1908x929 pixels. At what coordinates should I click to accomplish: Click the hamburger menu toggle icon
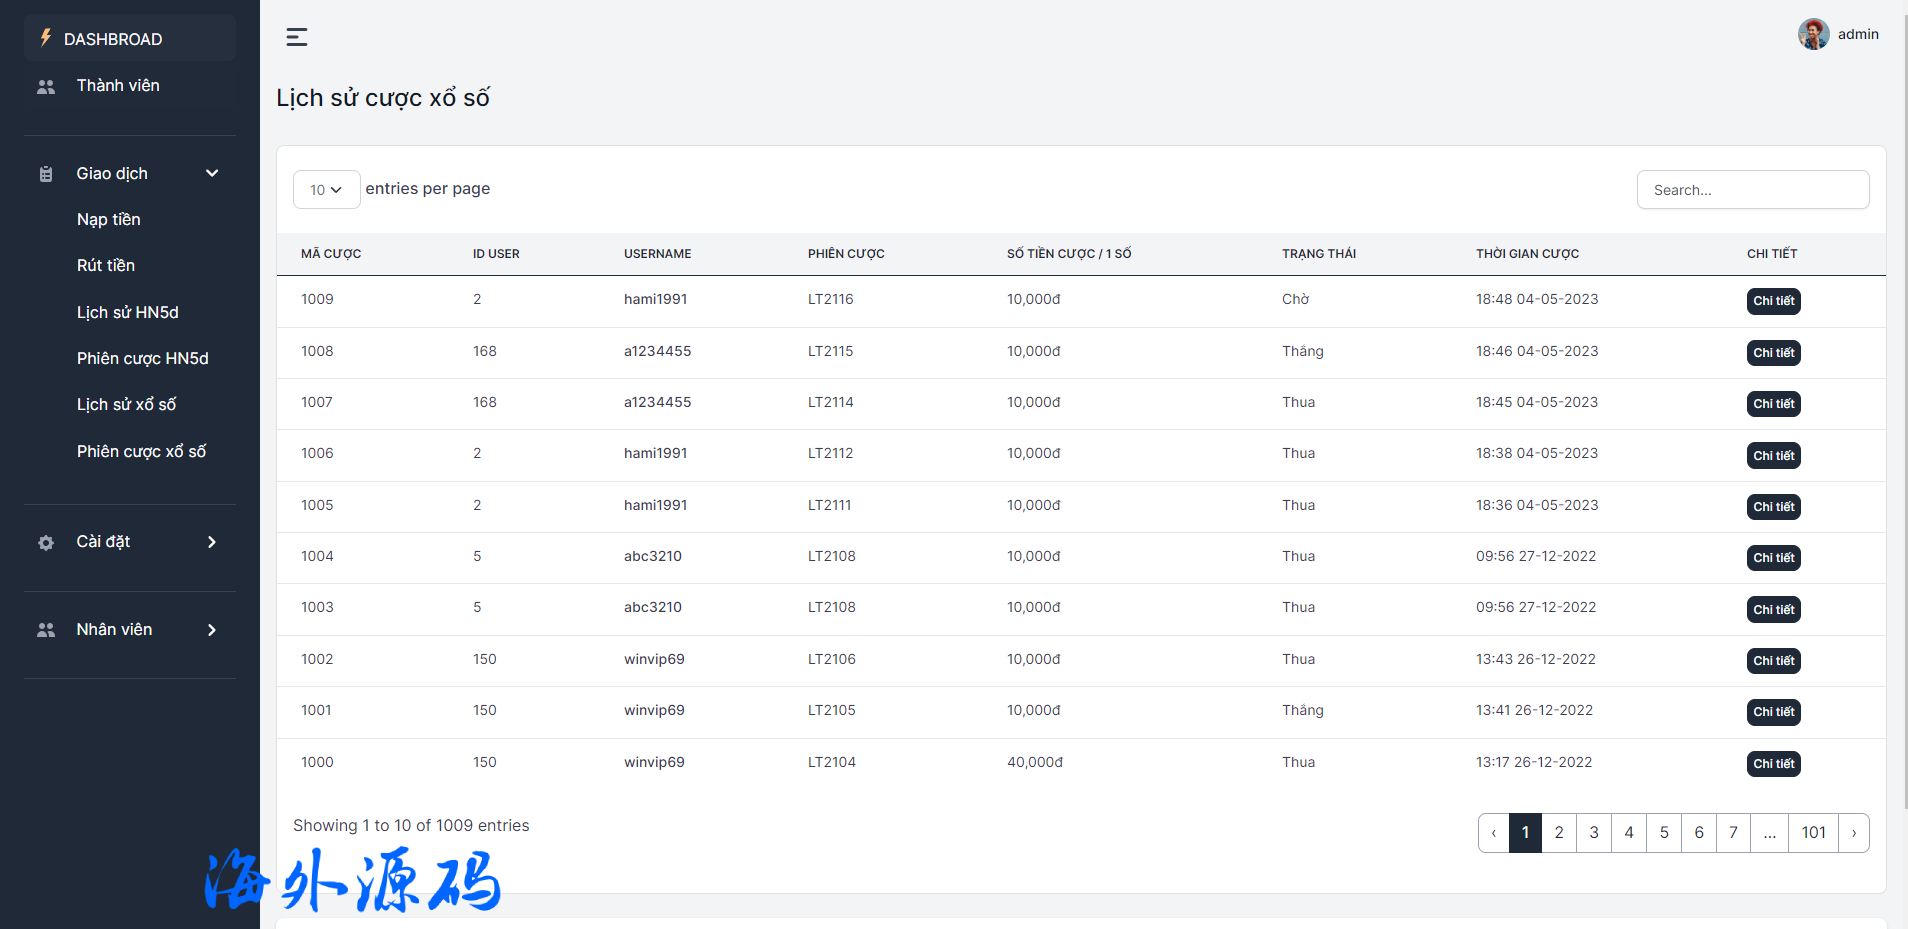point(297,37)
